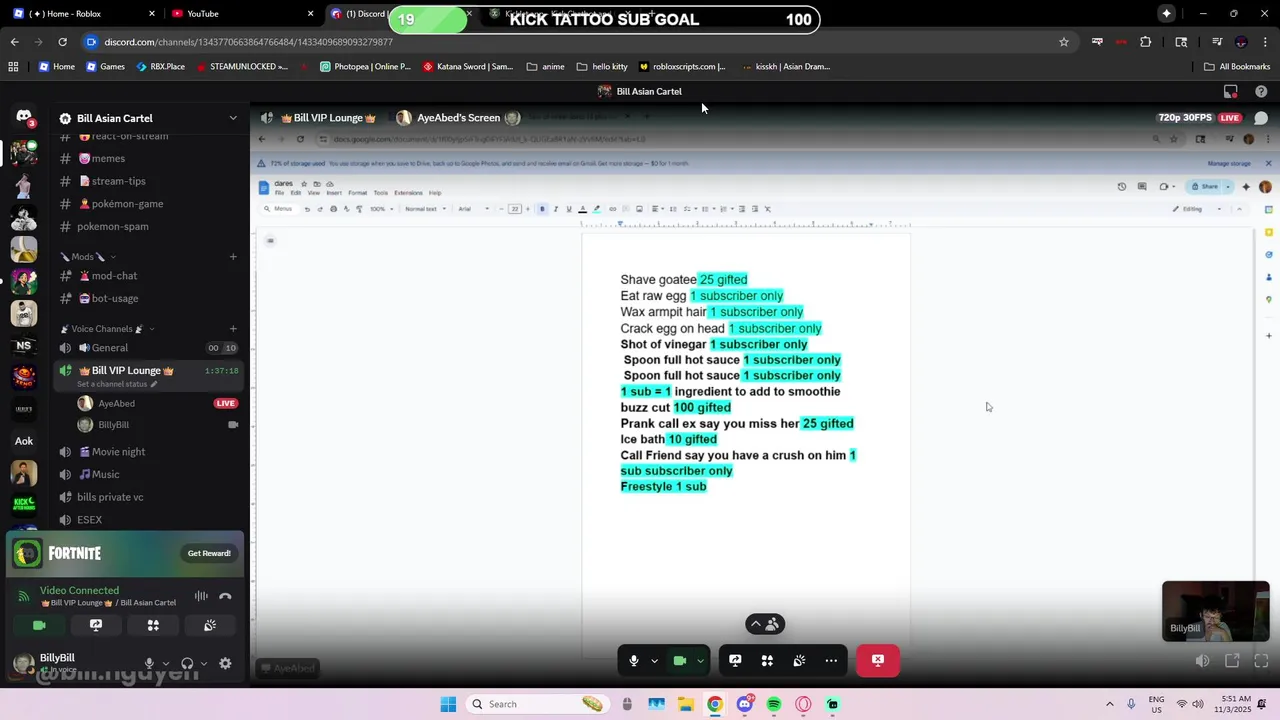1280x720 pixels.
Task: Switch to Home - Roblox browser tab
Action: pyautogui.click(x=82, y=14)
